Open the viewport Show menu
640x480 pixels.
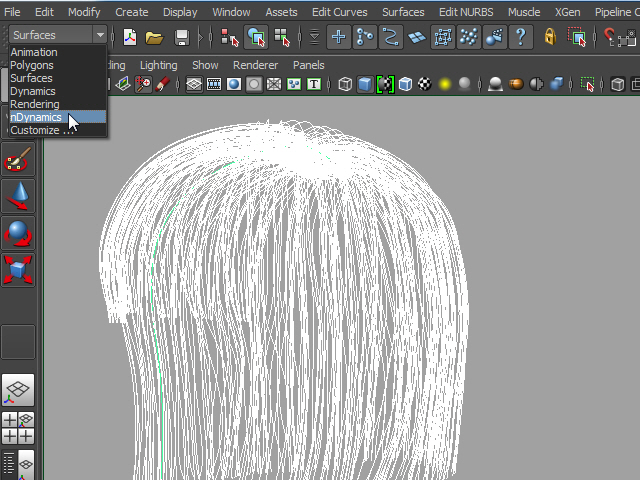205,65
